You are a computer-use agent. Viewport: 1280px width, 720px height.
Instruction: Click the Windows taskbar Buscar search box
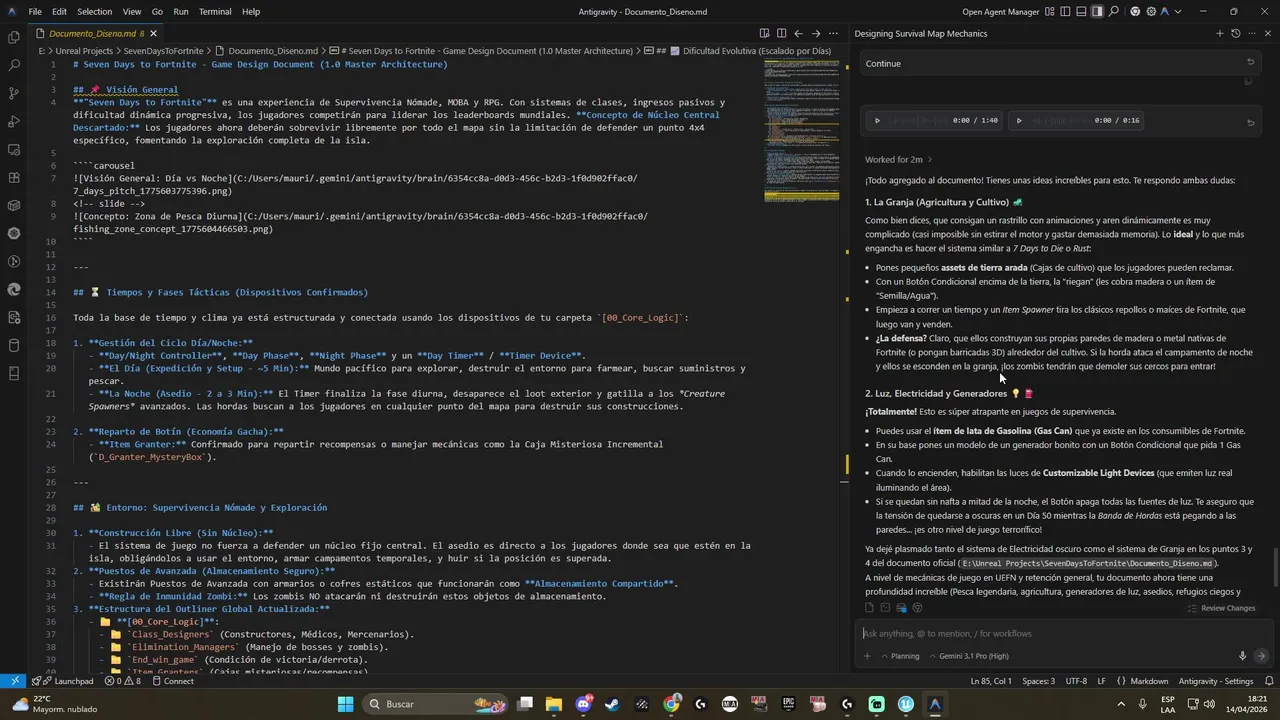[435, 704]
